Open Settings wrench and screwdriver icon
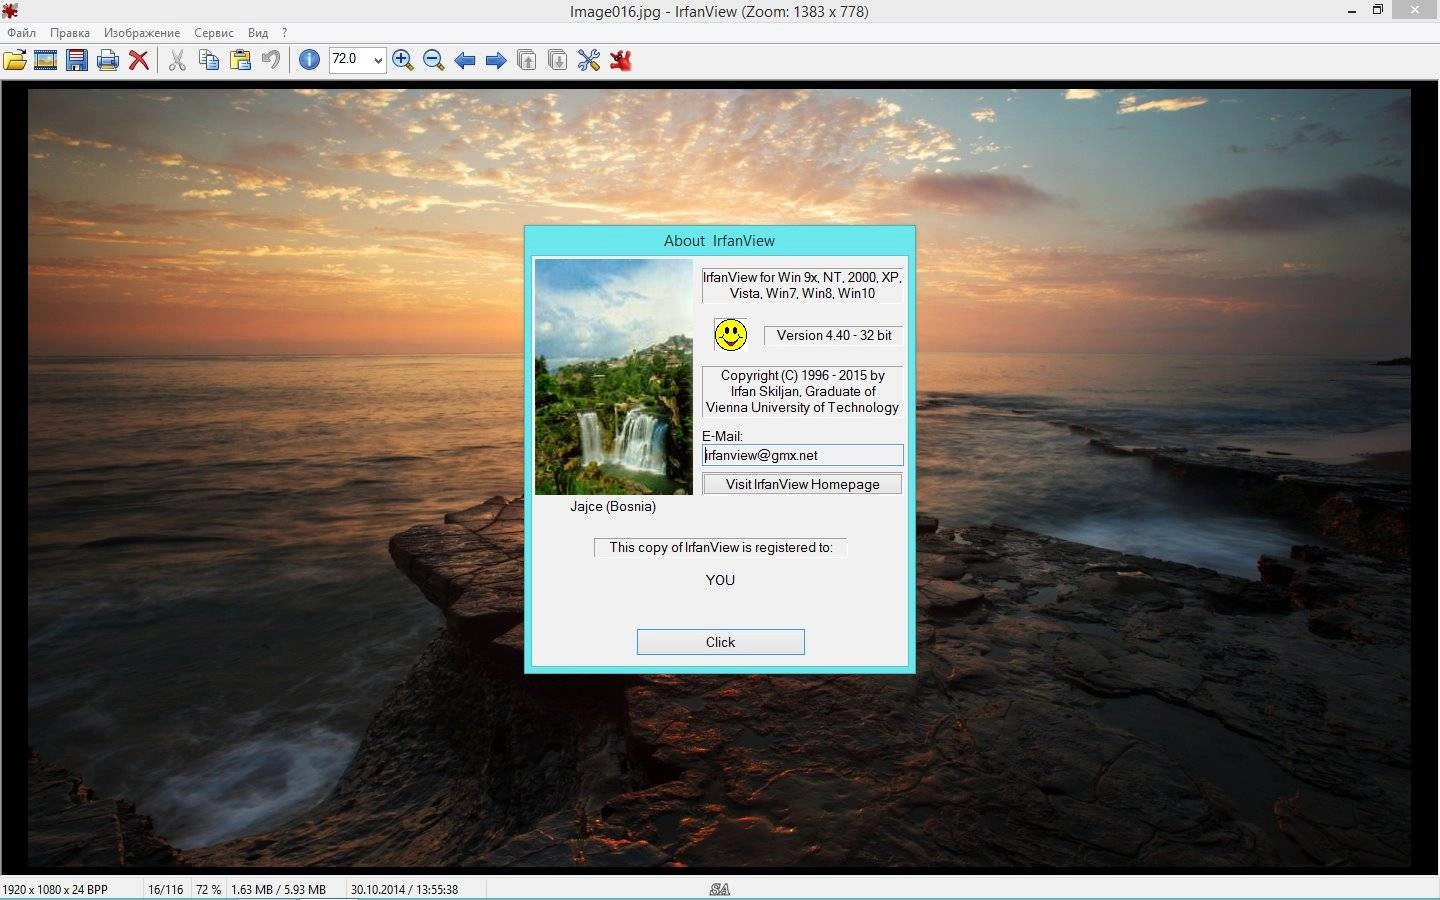 588,60
